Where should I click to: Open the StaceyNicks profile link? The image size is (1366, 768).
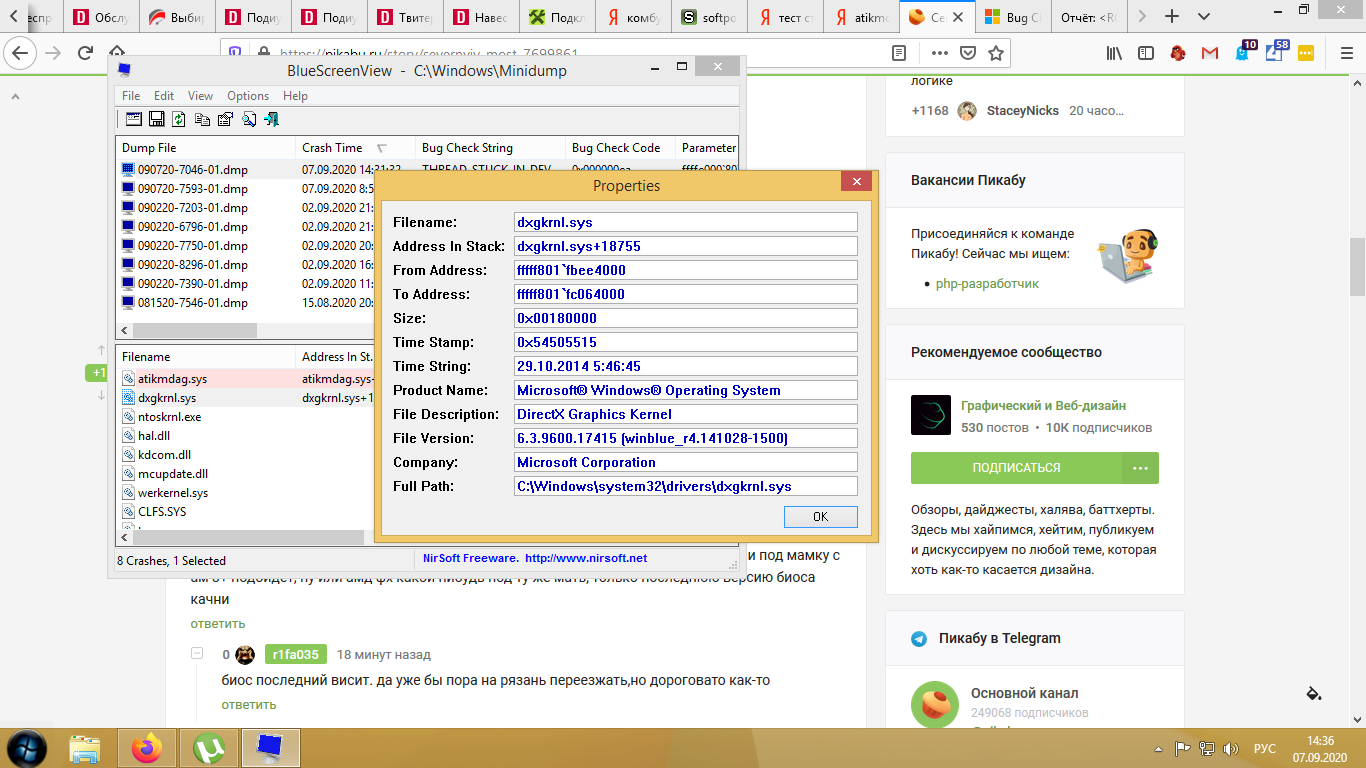pyautogui.click(x=1023, y=111)
